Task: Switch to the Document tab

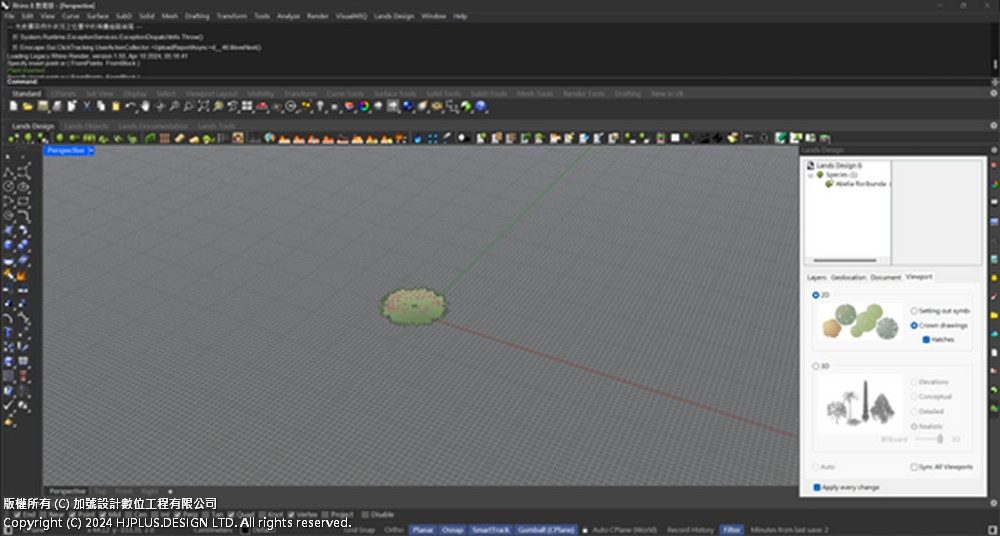Action: click(885, 278)
